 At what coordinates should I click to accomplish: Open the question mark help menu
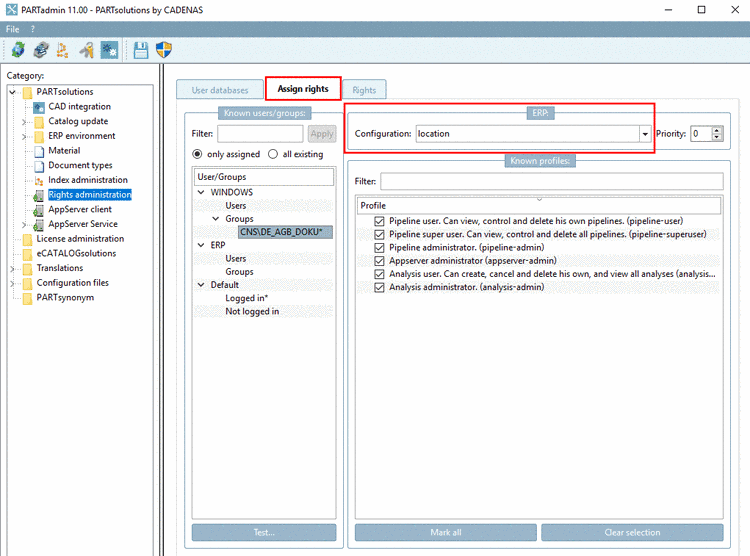click(33, 29)
